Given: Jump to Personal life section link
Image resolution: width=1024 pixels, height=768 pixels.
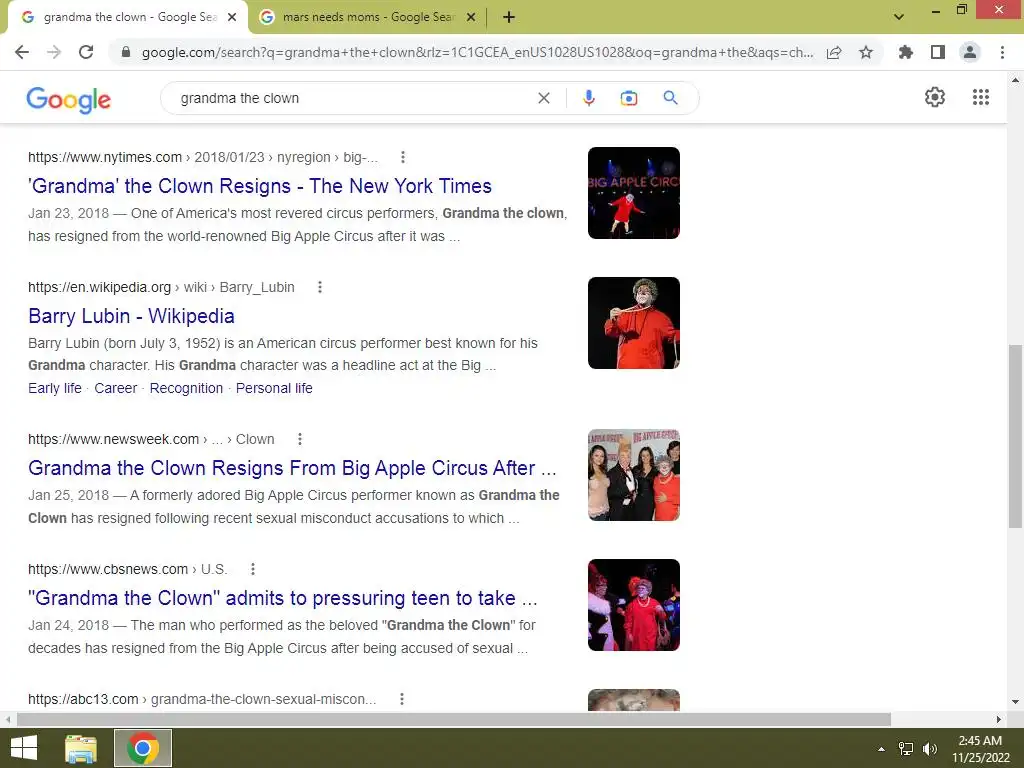Looking at the screenshot, I should [x=274, y=389].
